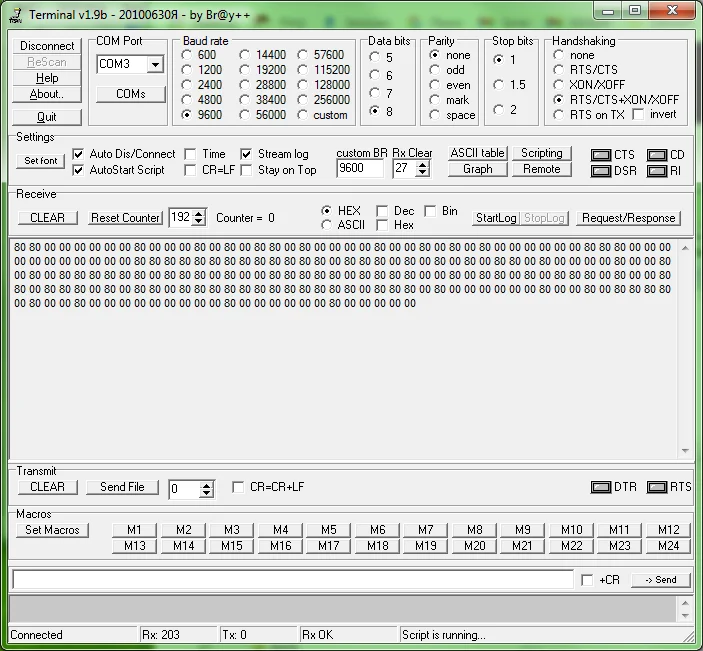Click the StartLog button
The height and width of the screenshot is (651, 703).
pos(496,218)
